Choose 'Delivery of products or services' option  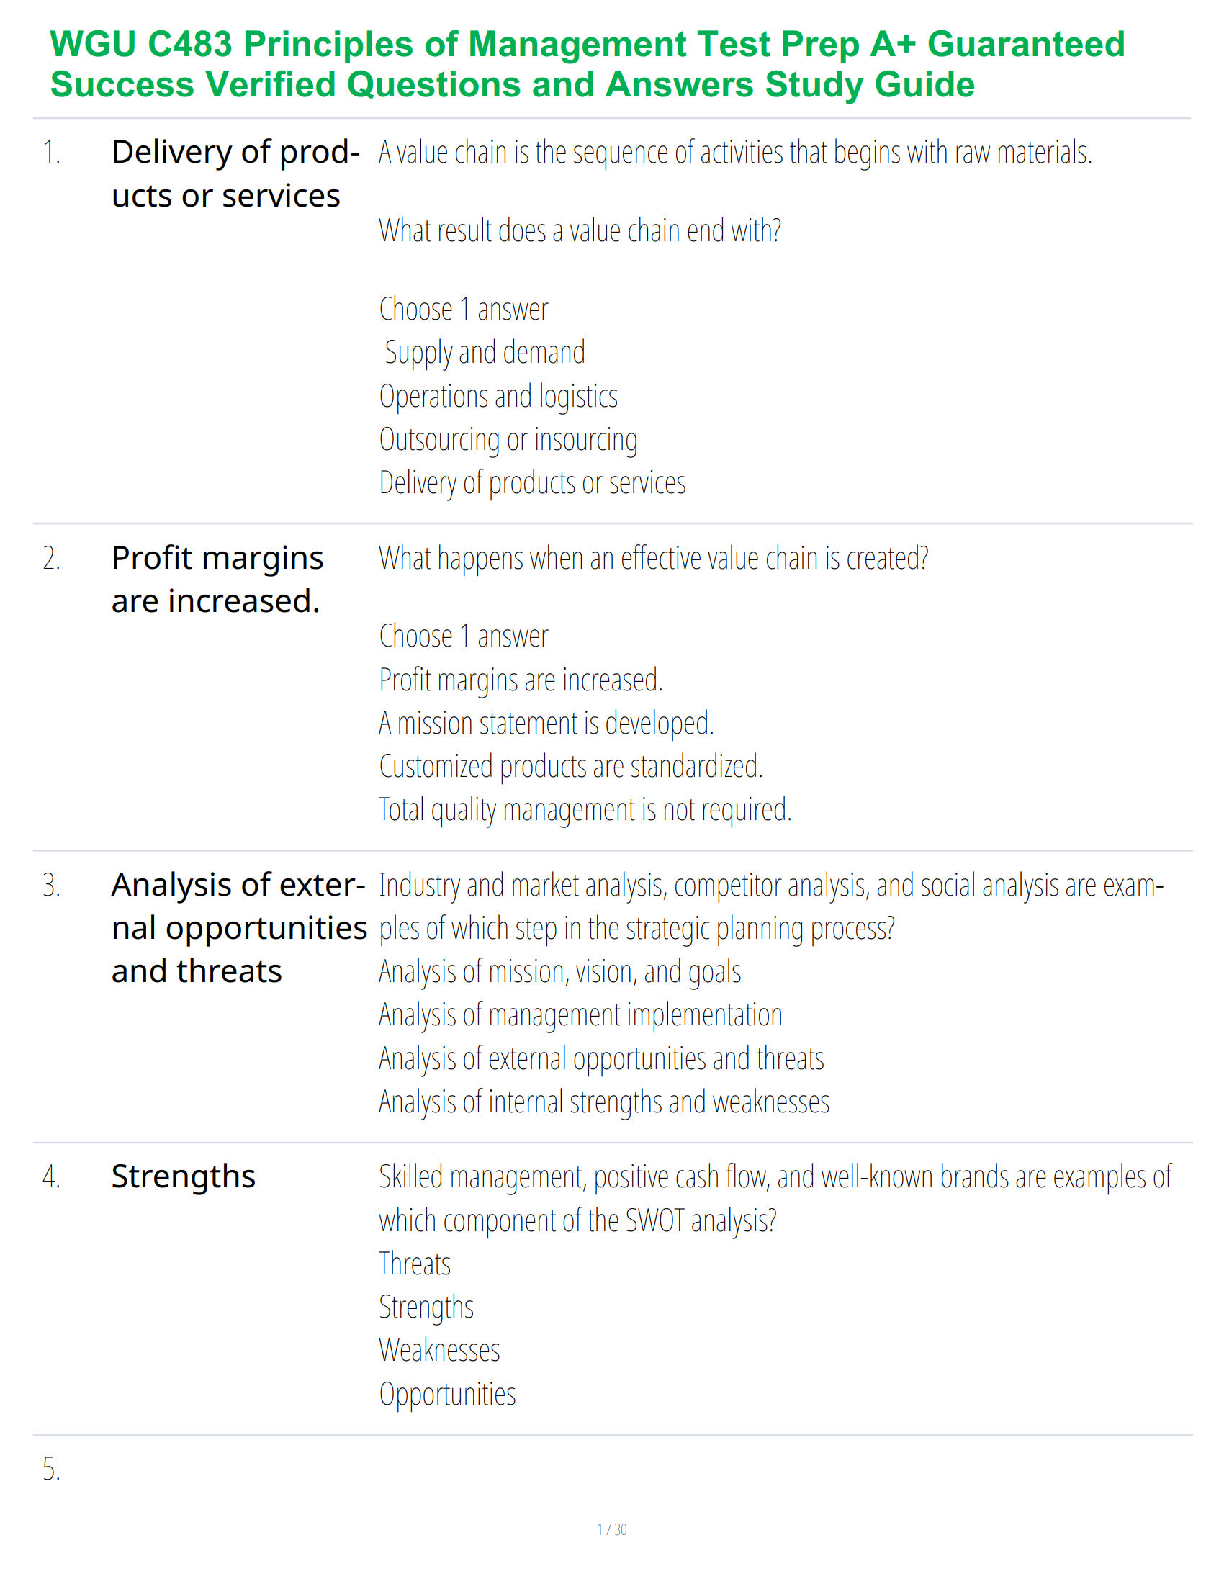coord(532,483)
